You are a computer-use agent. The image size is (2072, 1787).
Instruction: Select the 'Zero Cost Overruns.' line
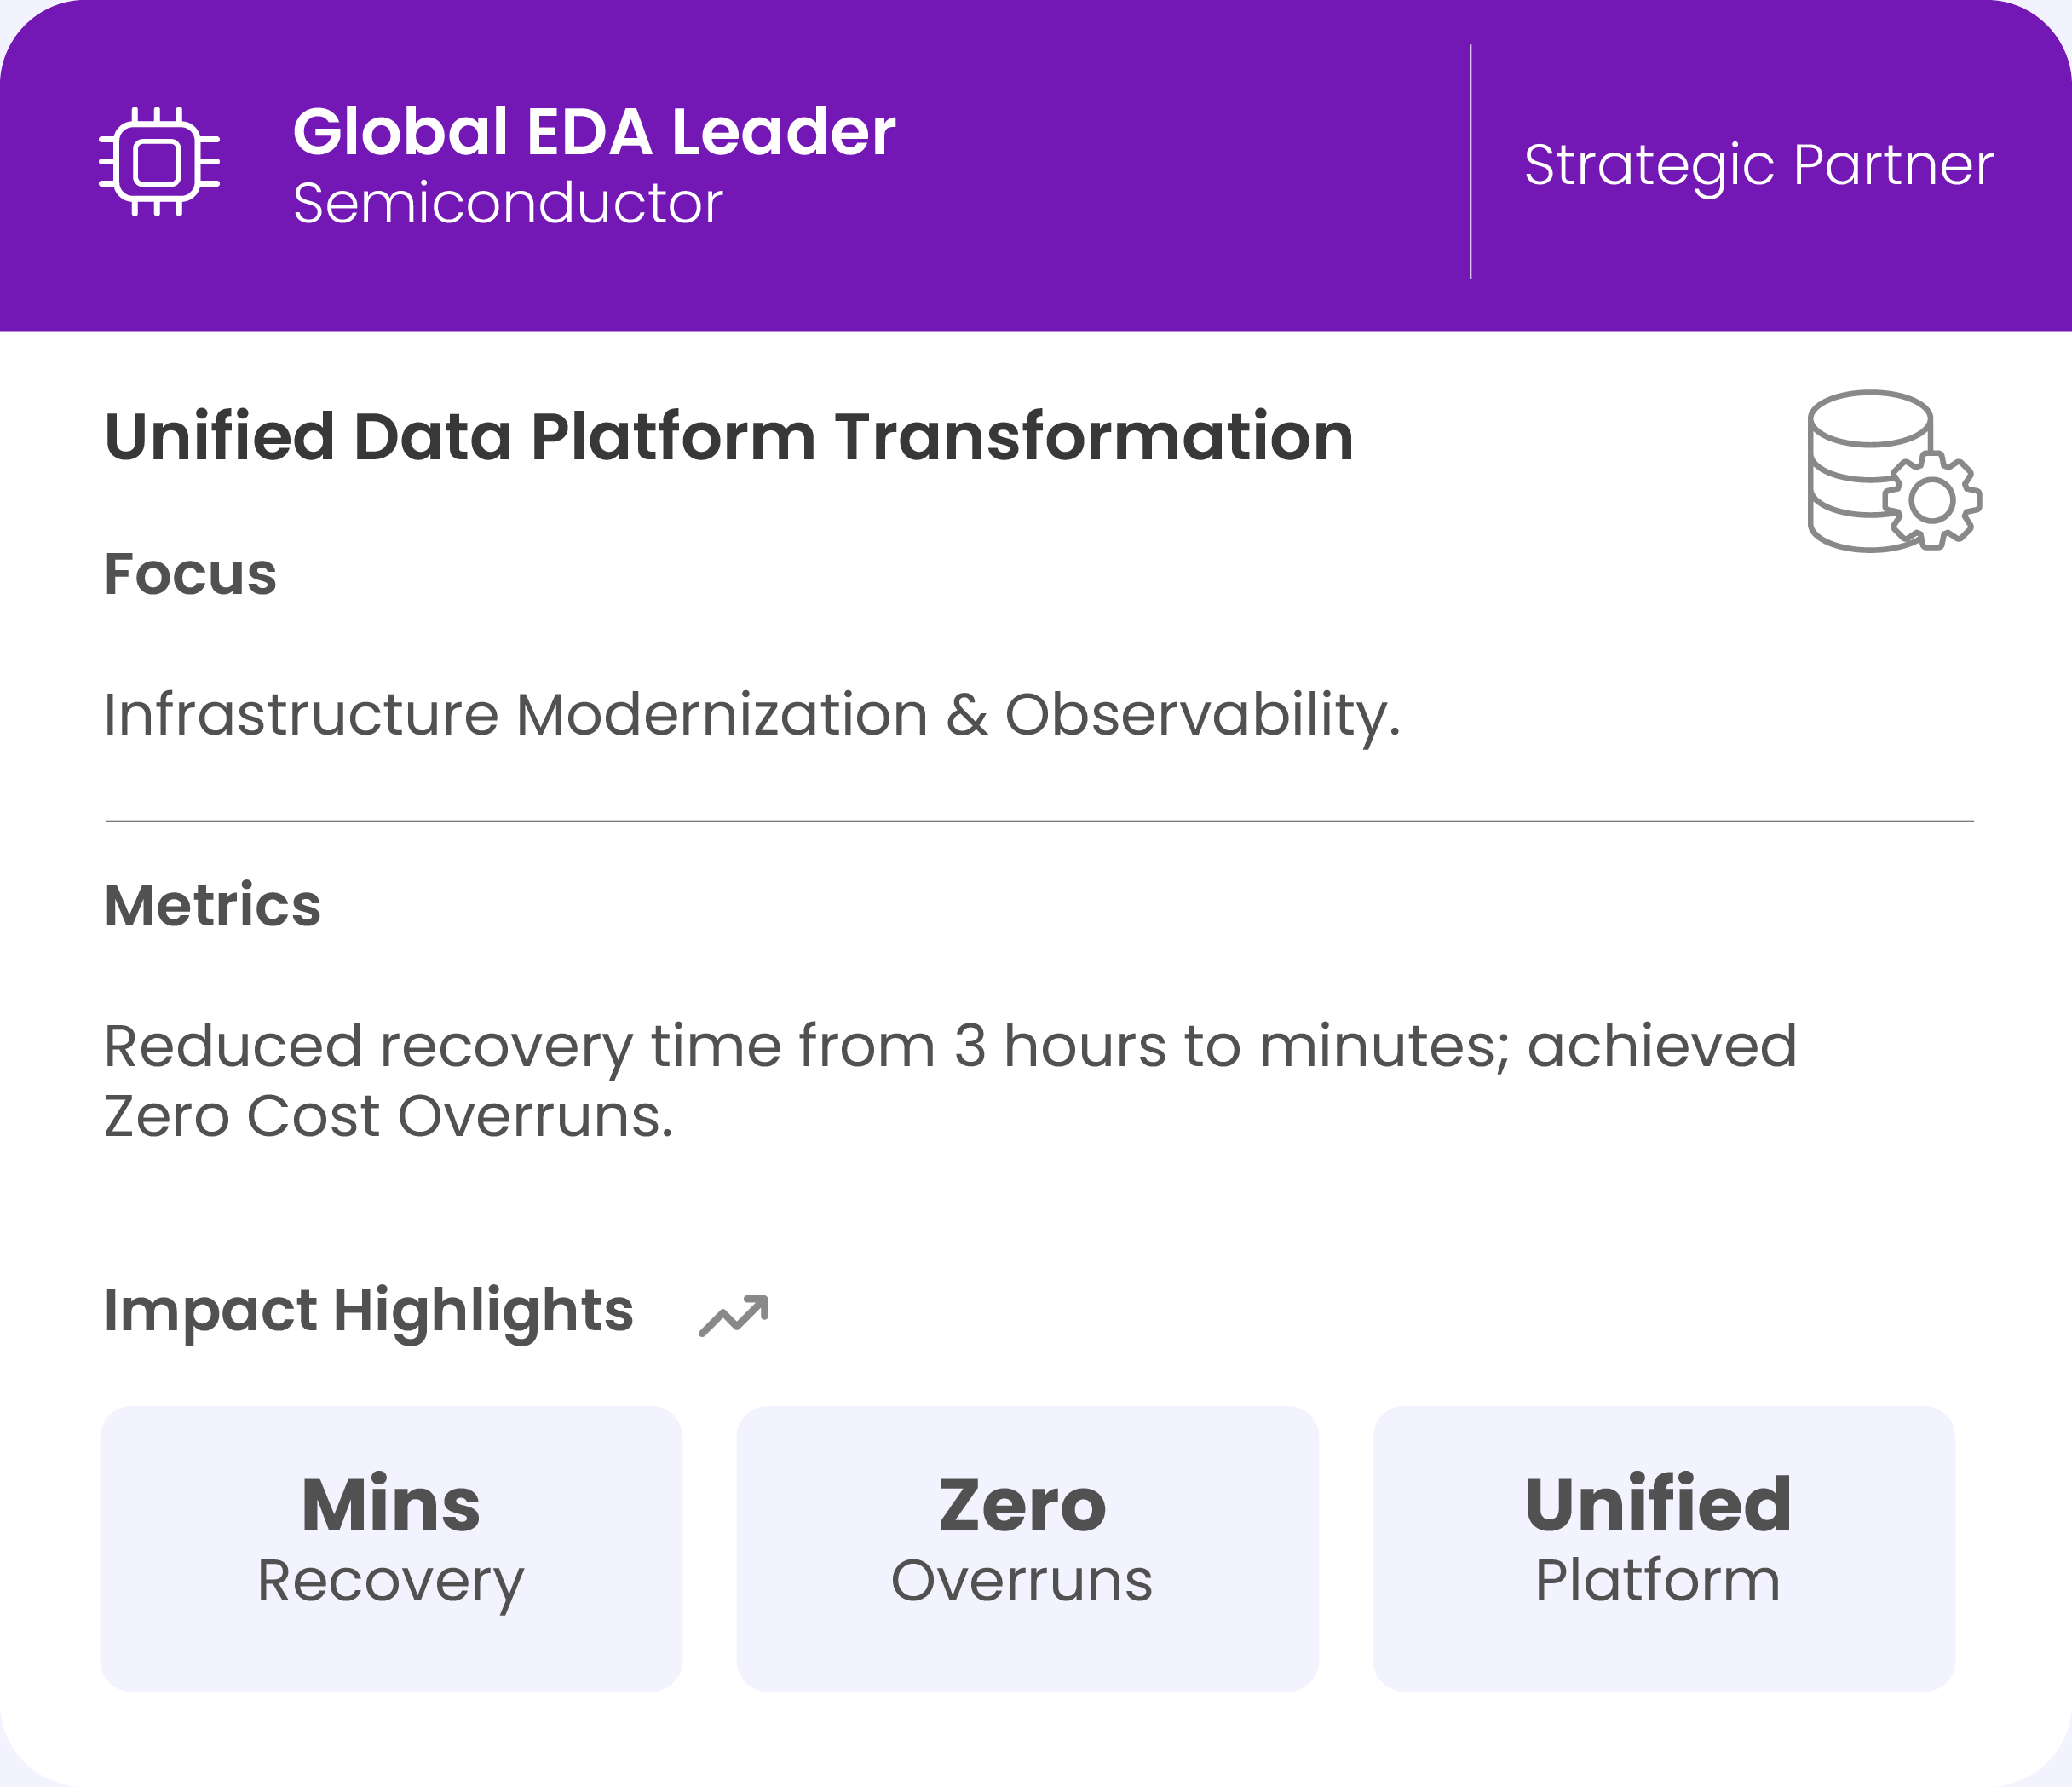(388, 1116)
